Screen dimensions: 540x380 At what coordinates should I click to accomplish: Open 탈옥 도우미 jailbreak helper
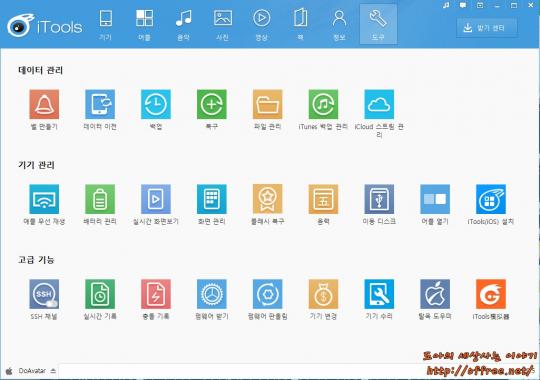435,294
